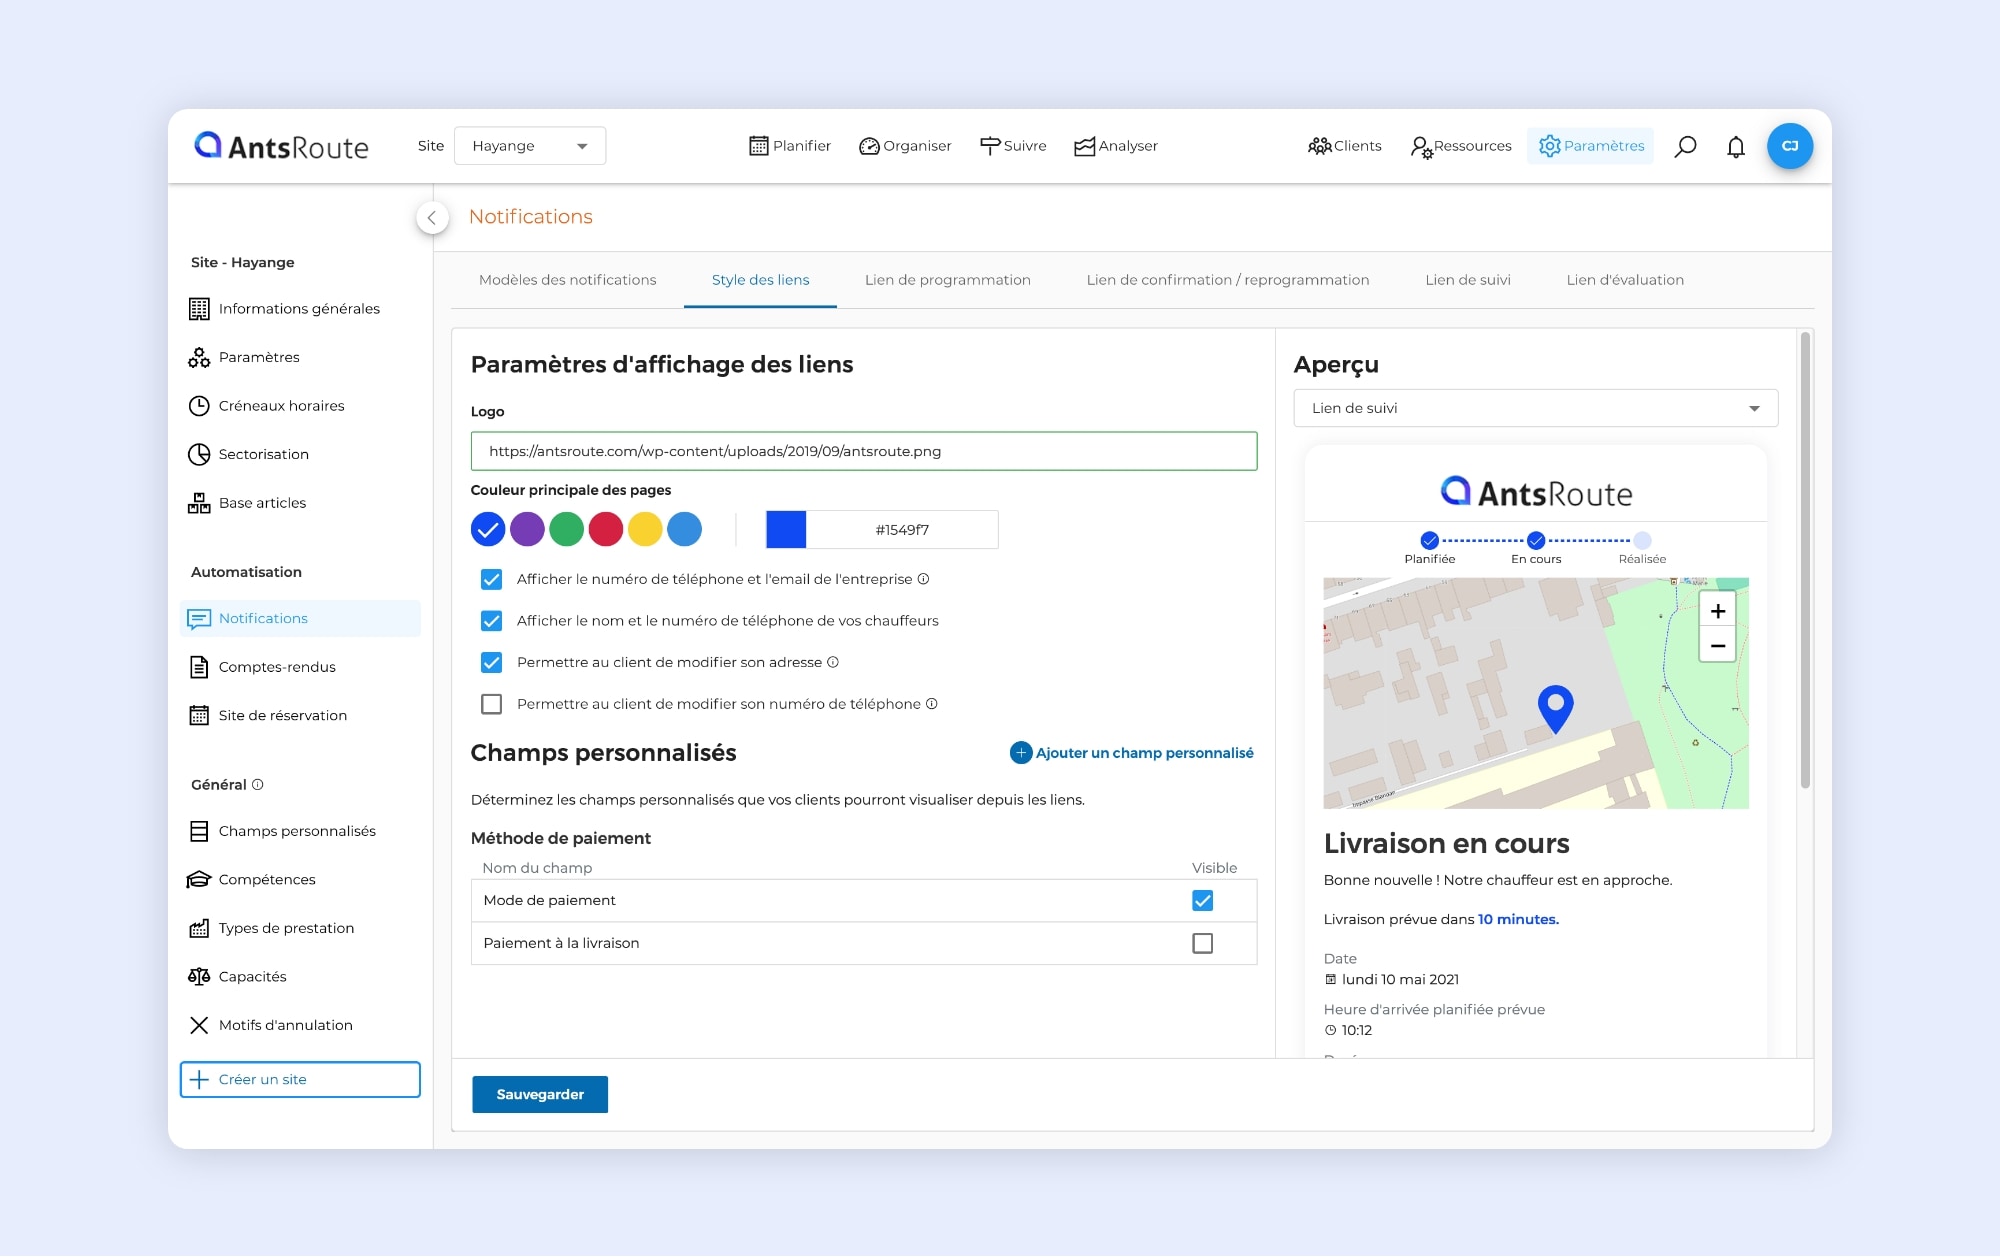Open the Lien de suivi preview dropdown
The image size is (2000, 1257).
1535,408
